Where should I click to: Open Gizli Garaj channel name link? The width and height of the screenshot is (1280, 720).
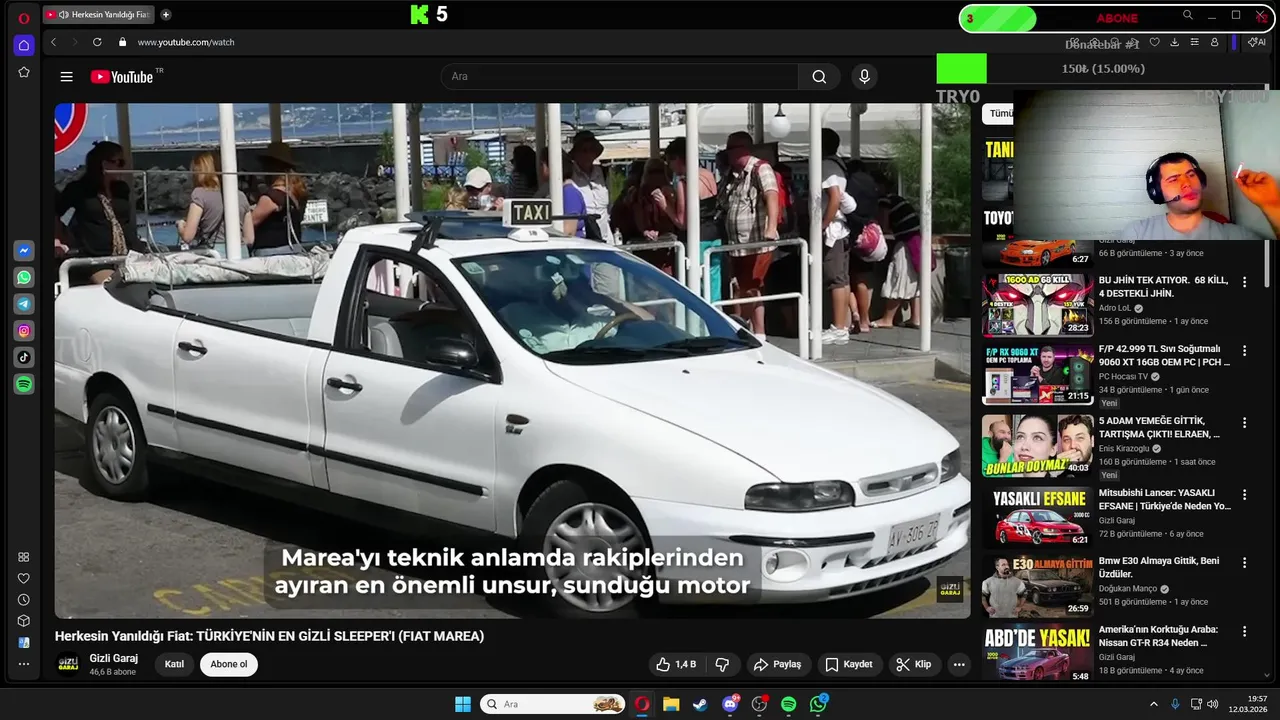tap(114, 658)
